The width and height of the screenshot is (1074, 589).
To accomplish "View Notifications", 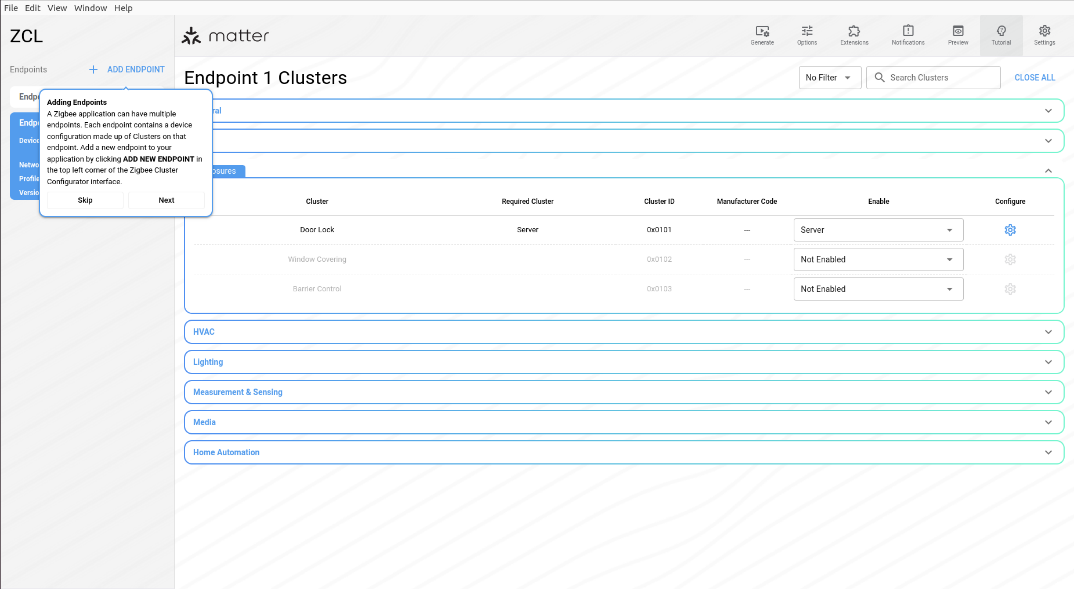I will (x=906, y=34).
